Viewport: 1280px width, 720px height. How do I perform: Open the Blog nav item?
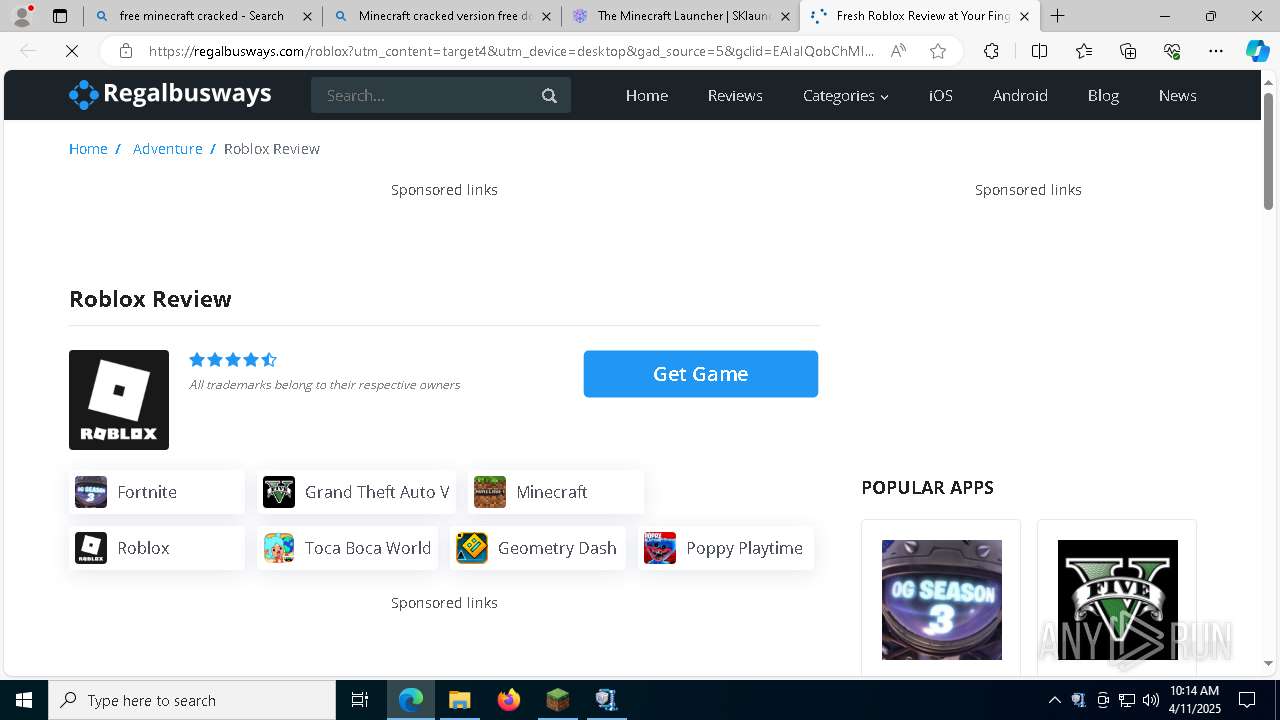click(x=1103, y=95)
